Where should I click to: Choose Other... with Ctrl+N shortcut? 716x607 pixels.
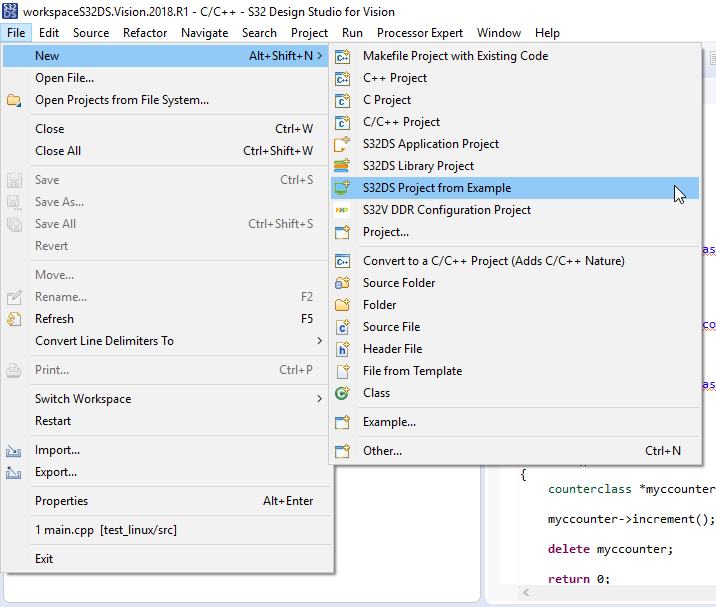[x=515, y=451]
